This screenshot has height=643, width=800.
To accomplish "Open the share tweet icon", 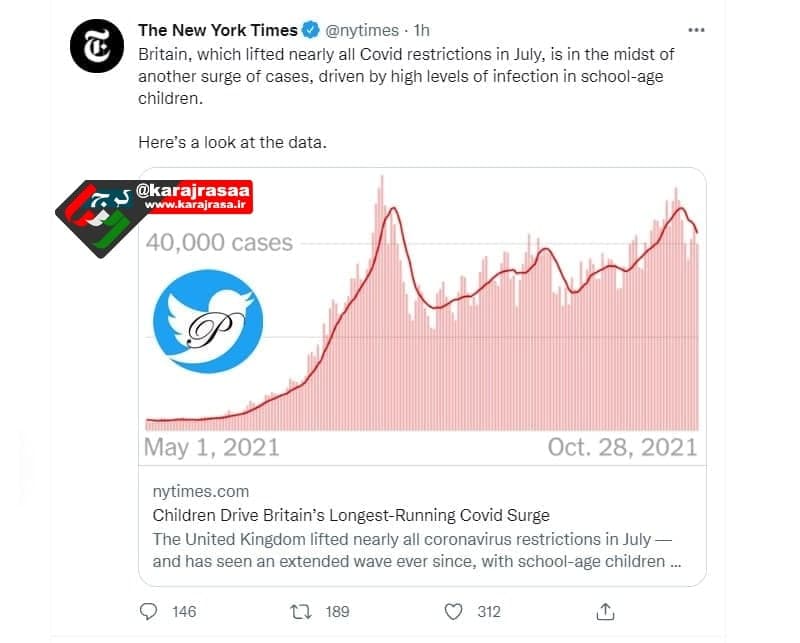I will [605, 611].
